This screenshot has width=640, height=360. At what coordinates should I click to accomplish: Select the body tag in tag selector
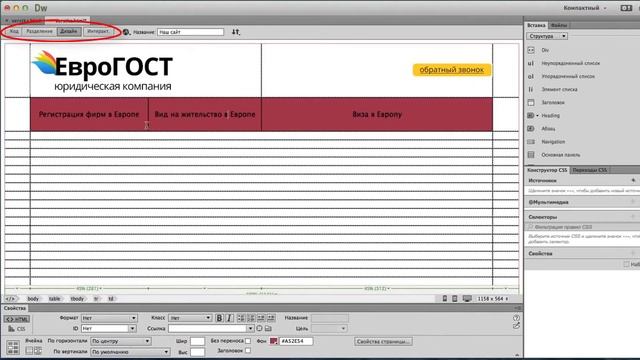click(x=33, y=299)
